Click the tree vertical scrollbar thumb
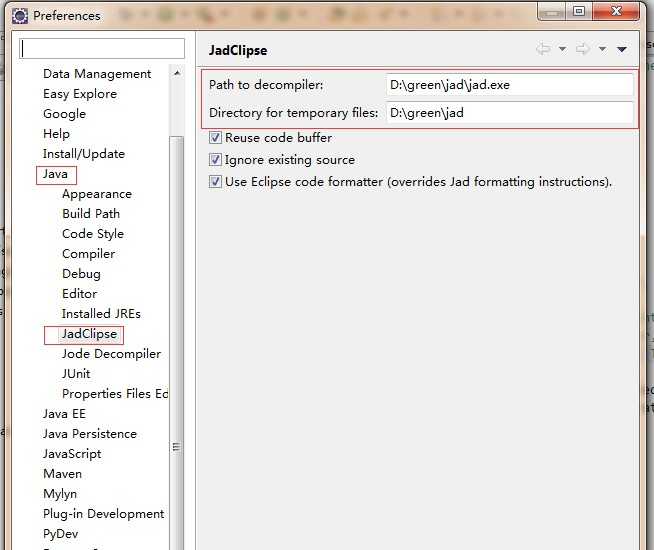 [176, 342]
